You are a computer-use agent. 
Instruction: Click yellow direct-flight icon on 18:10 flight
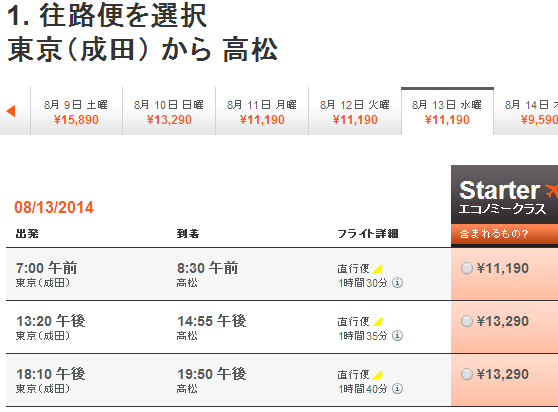pyautogui.click(x=378, y=375)
